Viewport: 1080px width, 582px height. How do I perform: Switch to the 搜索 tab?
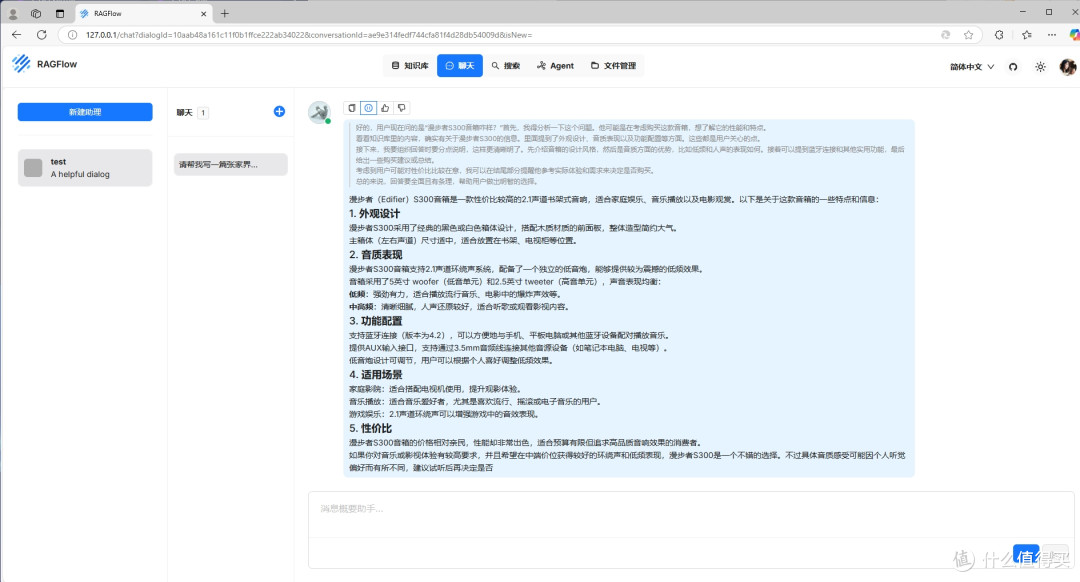tap(506, 65)
